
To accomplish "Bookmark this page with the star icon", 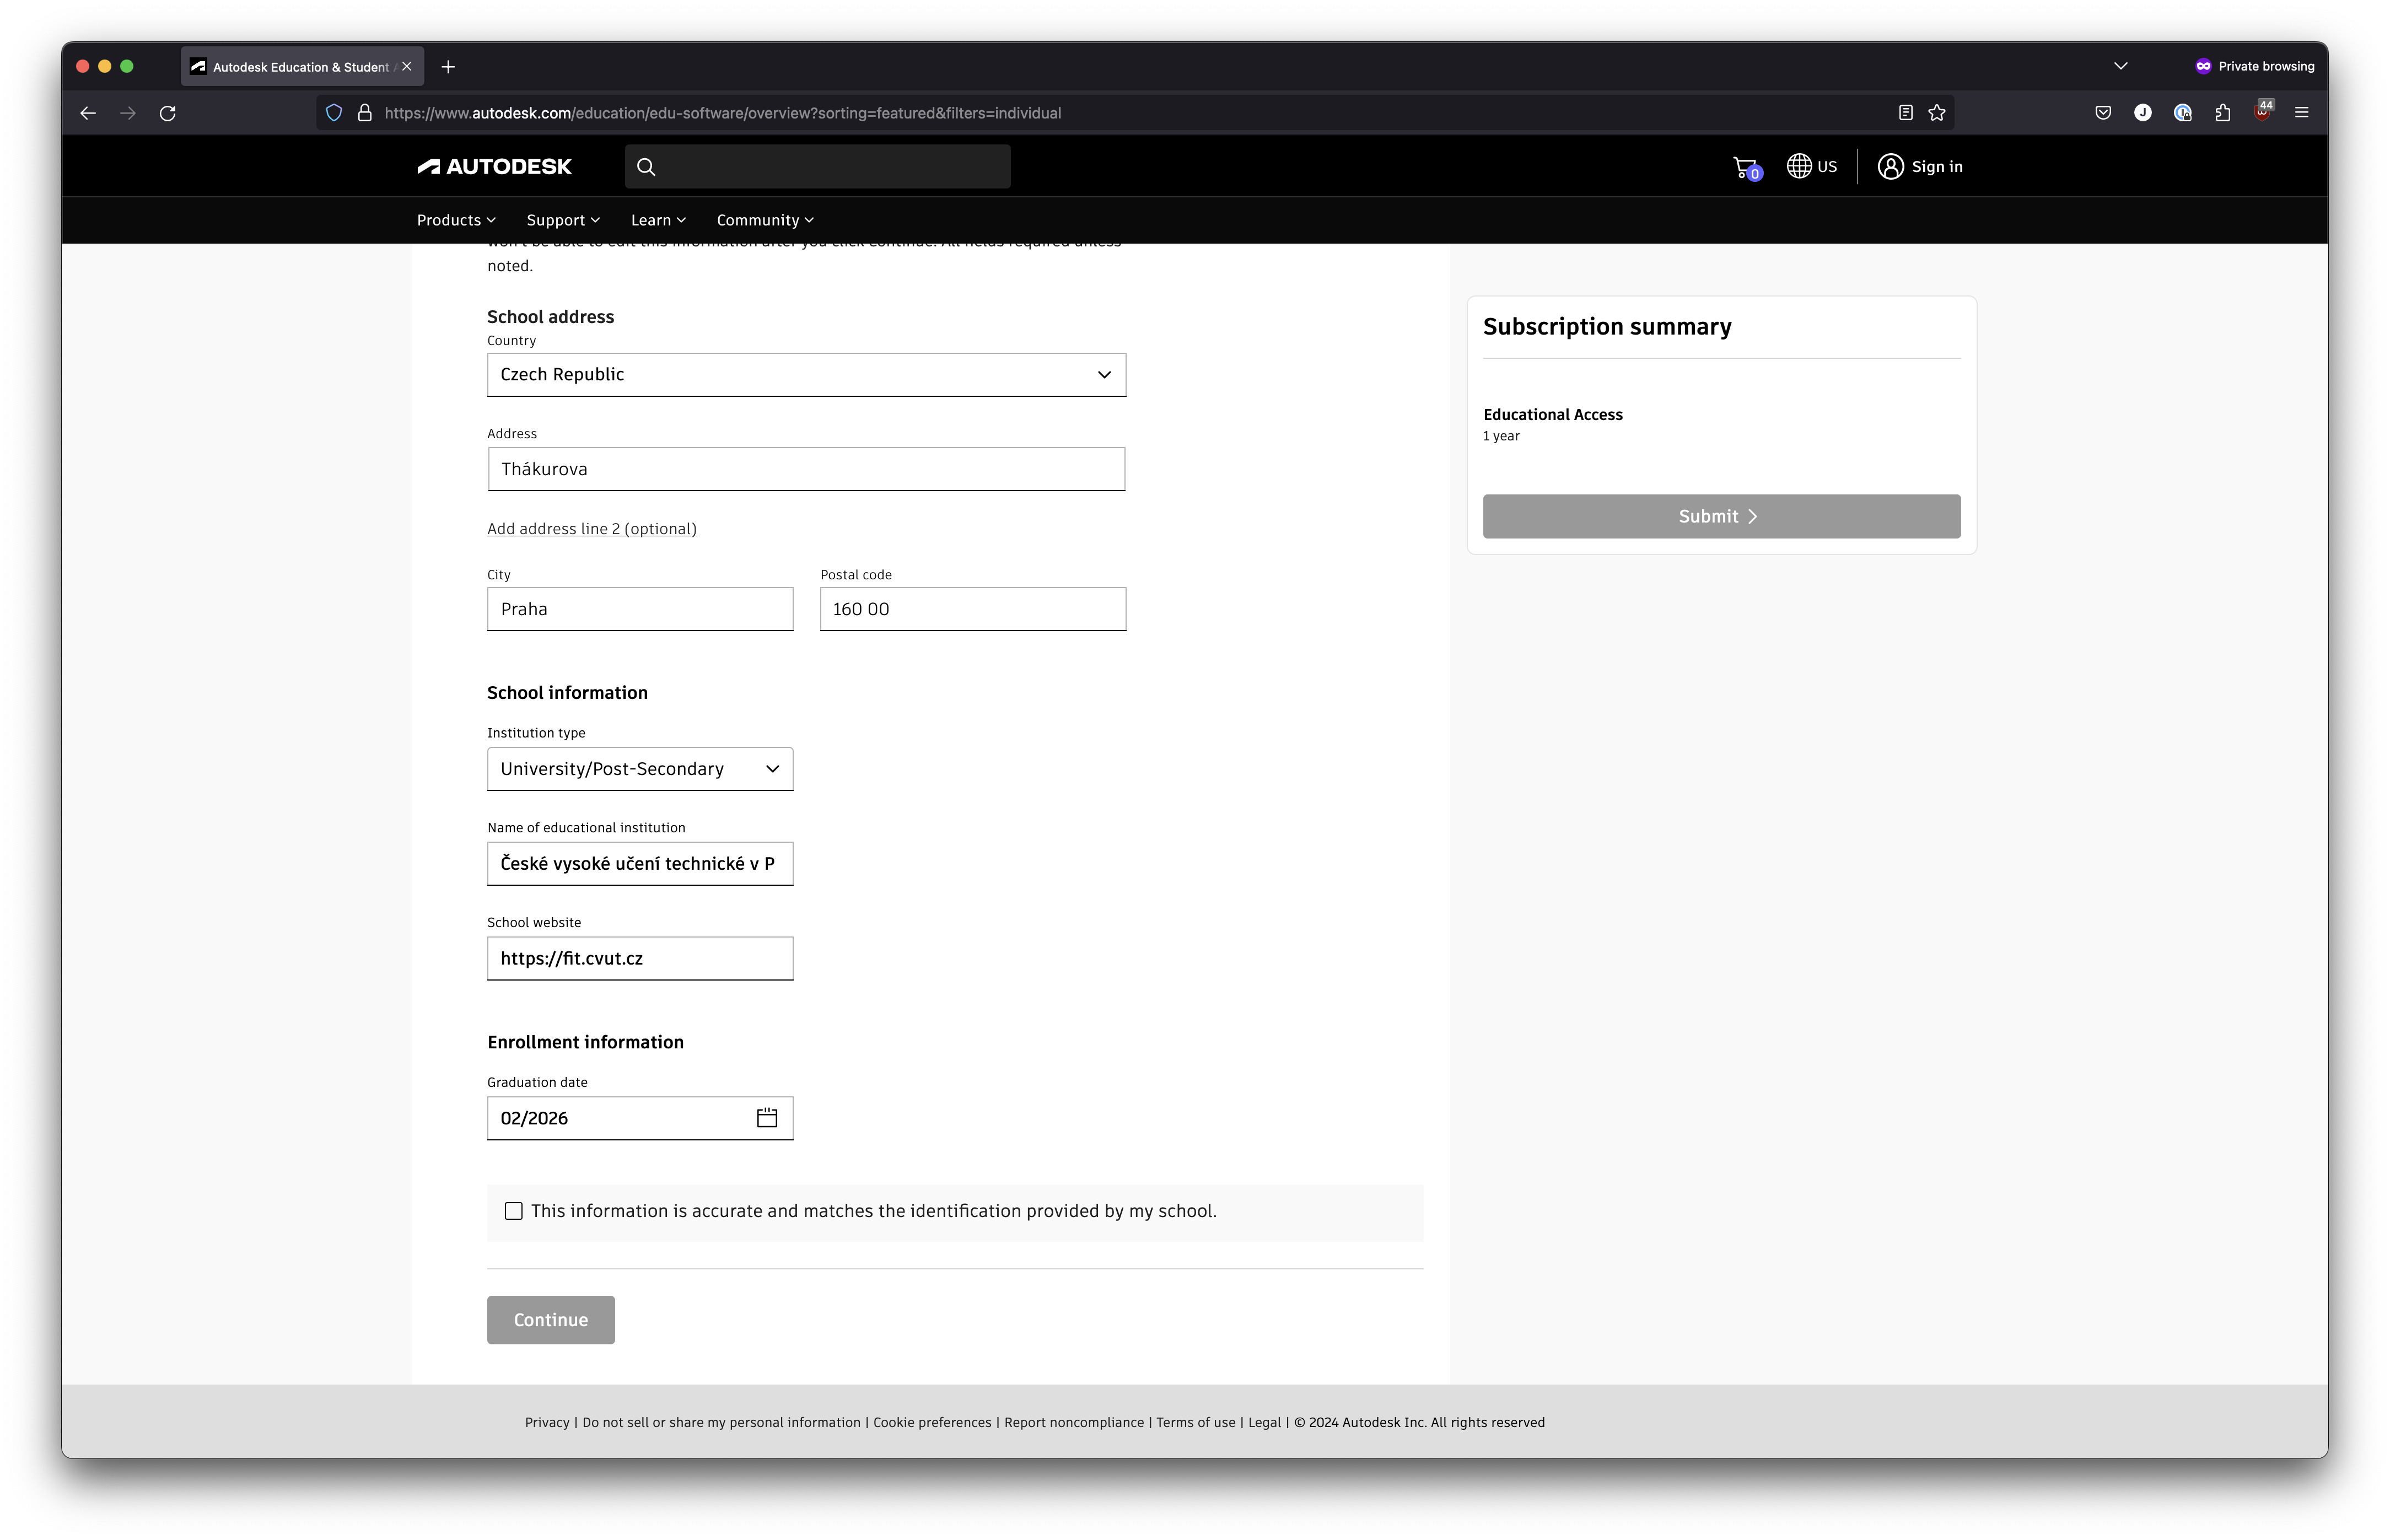I will click(1937, 113).
